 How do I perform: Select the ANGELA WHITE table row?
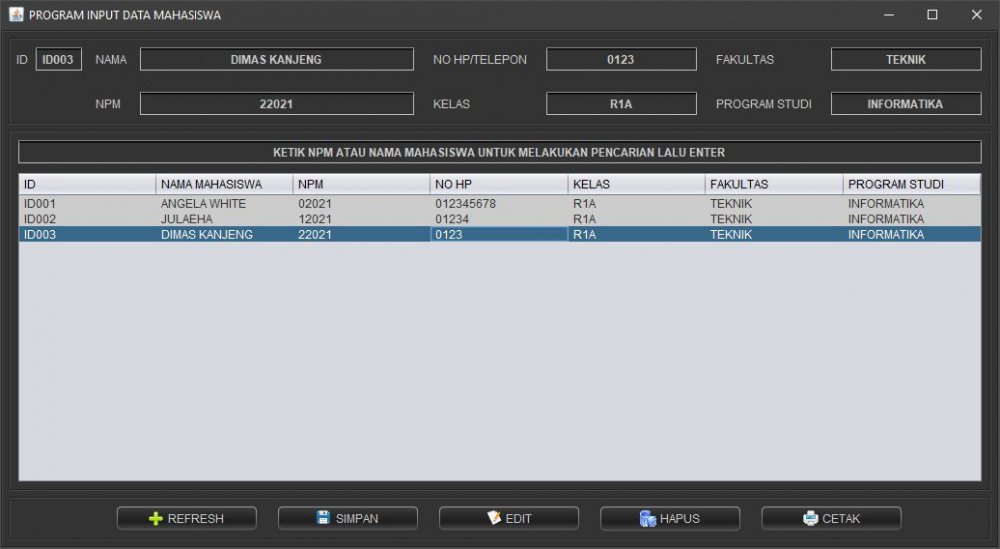[203, 204]
